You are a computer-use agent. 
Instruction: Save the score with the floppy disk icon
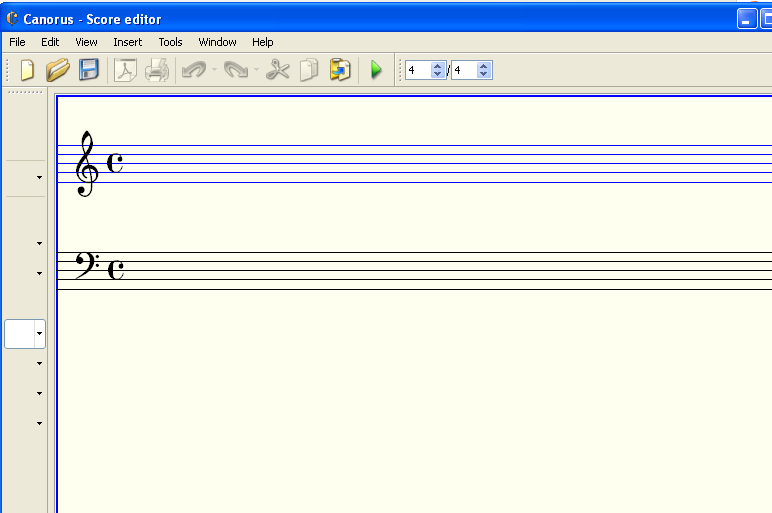[89, 70]
